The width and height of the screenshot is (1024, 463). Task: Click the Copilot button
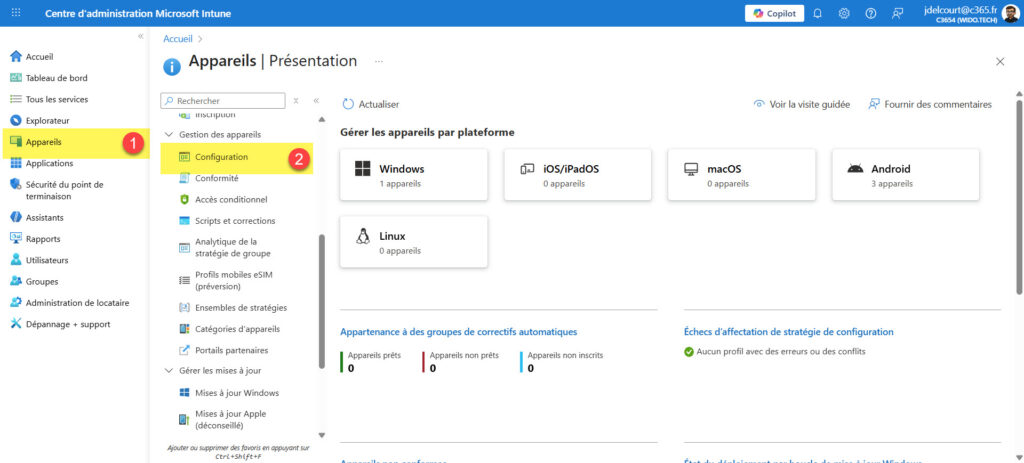click(x=774, y=13)
